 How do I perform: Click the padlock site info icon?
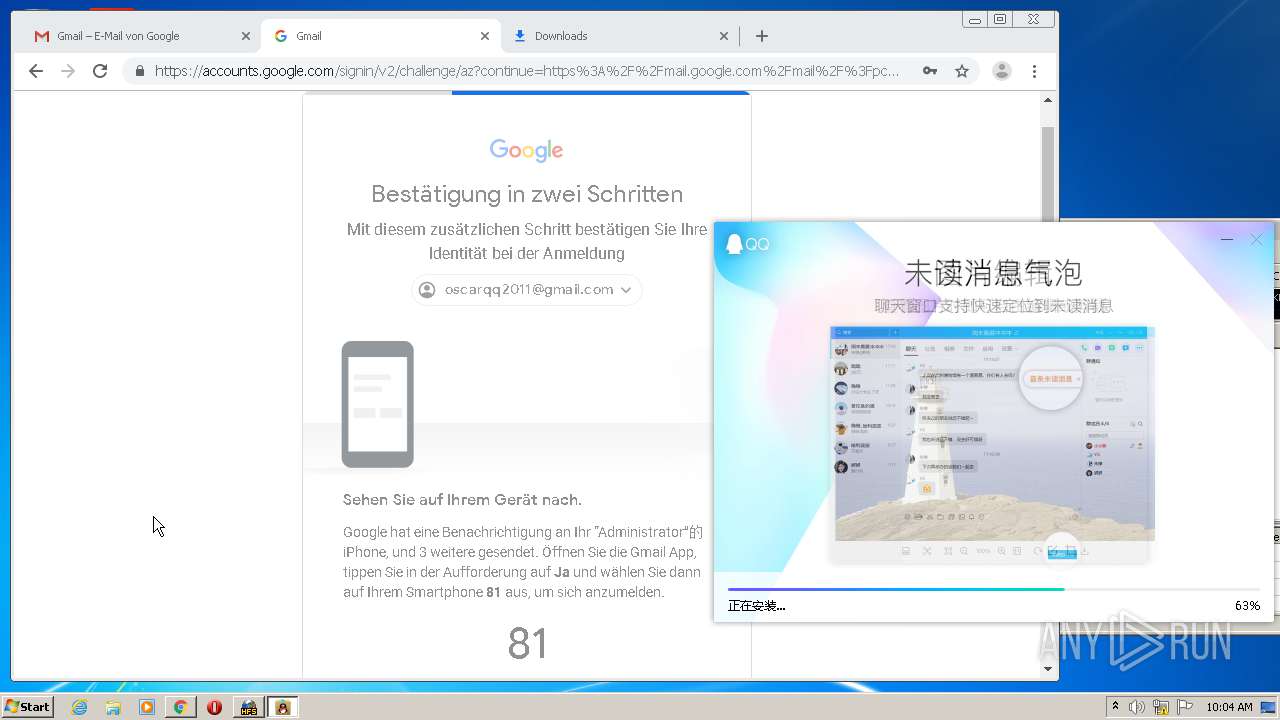click(x=139, y=71)
